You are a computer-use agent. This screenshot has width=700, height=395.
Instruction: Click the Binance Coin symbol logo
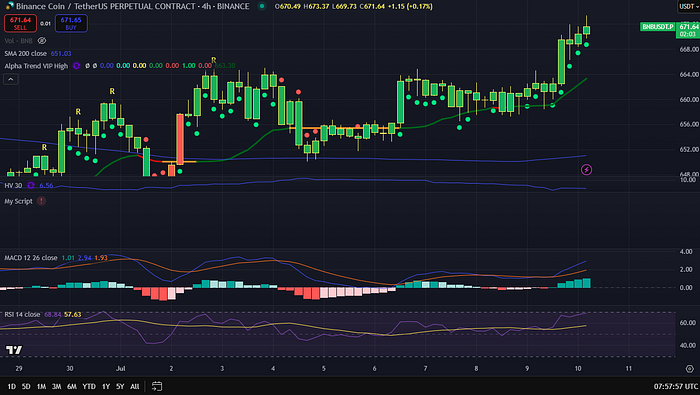pyautogui.click(x=9, y=6)
